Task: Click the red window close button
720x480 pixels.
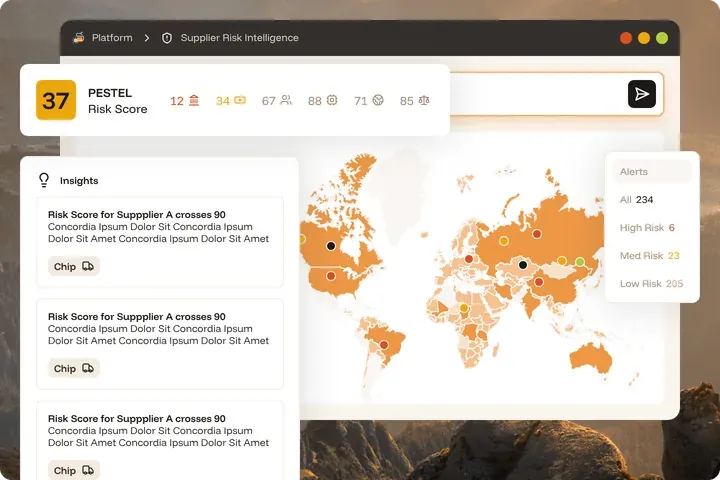Action: click(x=626, y=38)
